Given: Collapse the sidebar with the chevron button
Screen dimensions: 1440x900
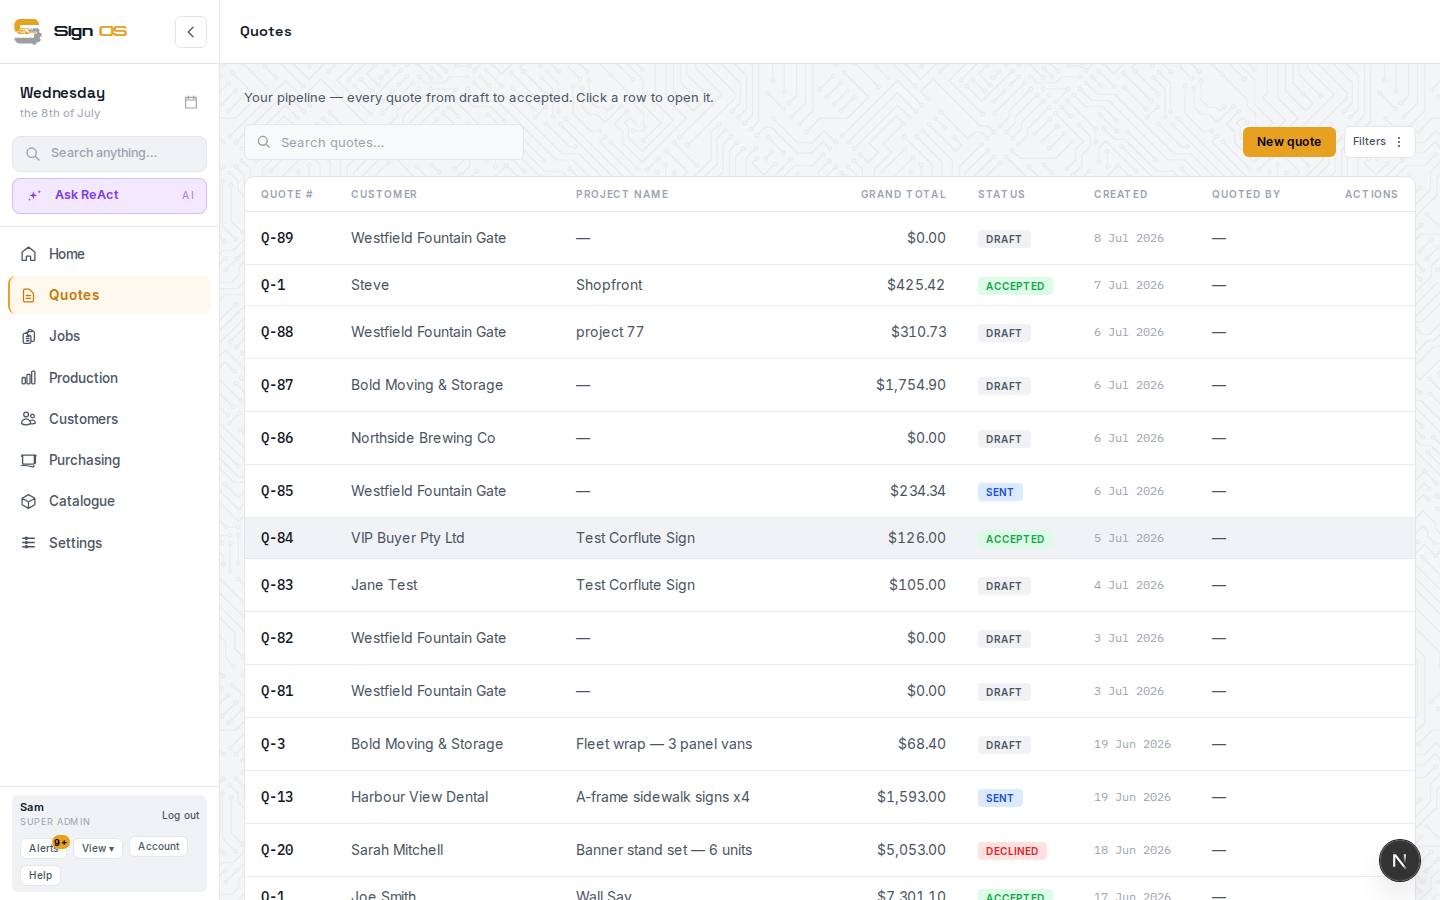Looking at the screenshot, I should [191, 32].
